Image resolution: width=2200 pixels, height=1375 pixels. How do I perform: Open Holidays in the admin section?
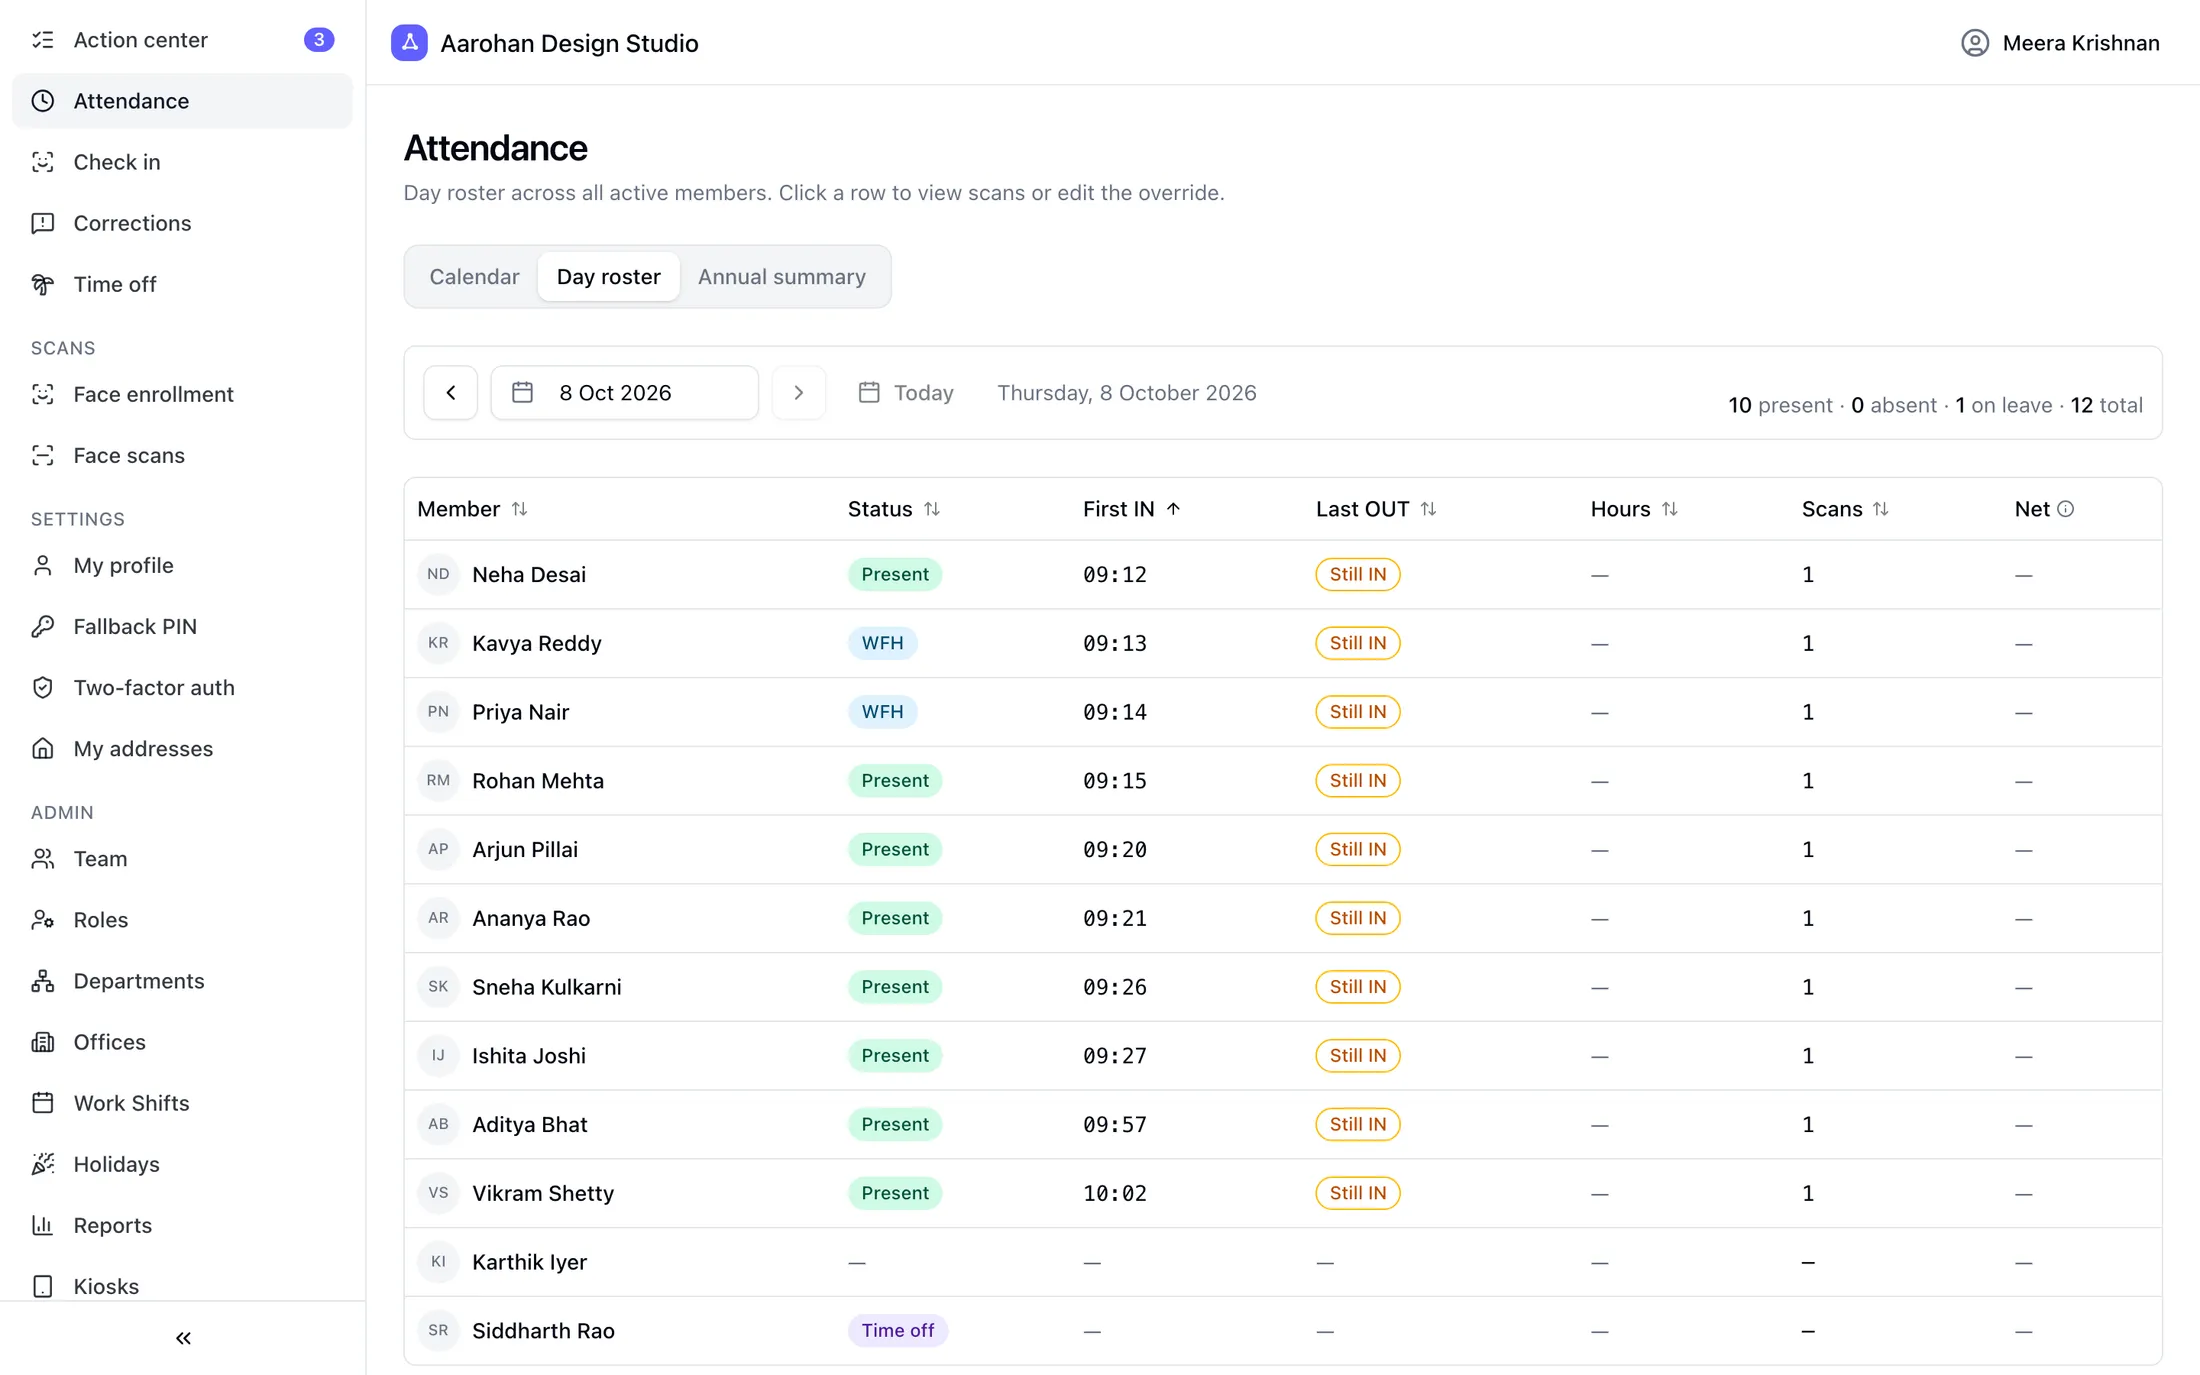pyautogui.click(x=182, y=1164)
